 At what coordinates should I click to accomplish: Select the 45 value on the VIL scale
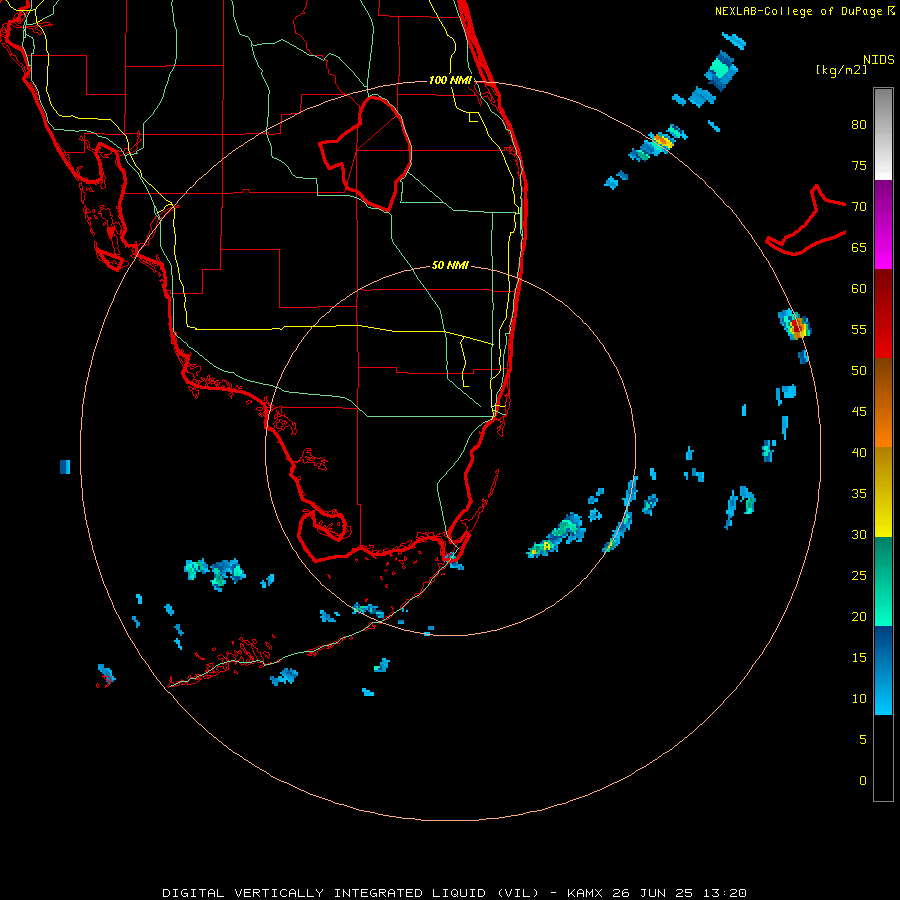[859, 412]
